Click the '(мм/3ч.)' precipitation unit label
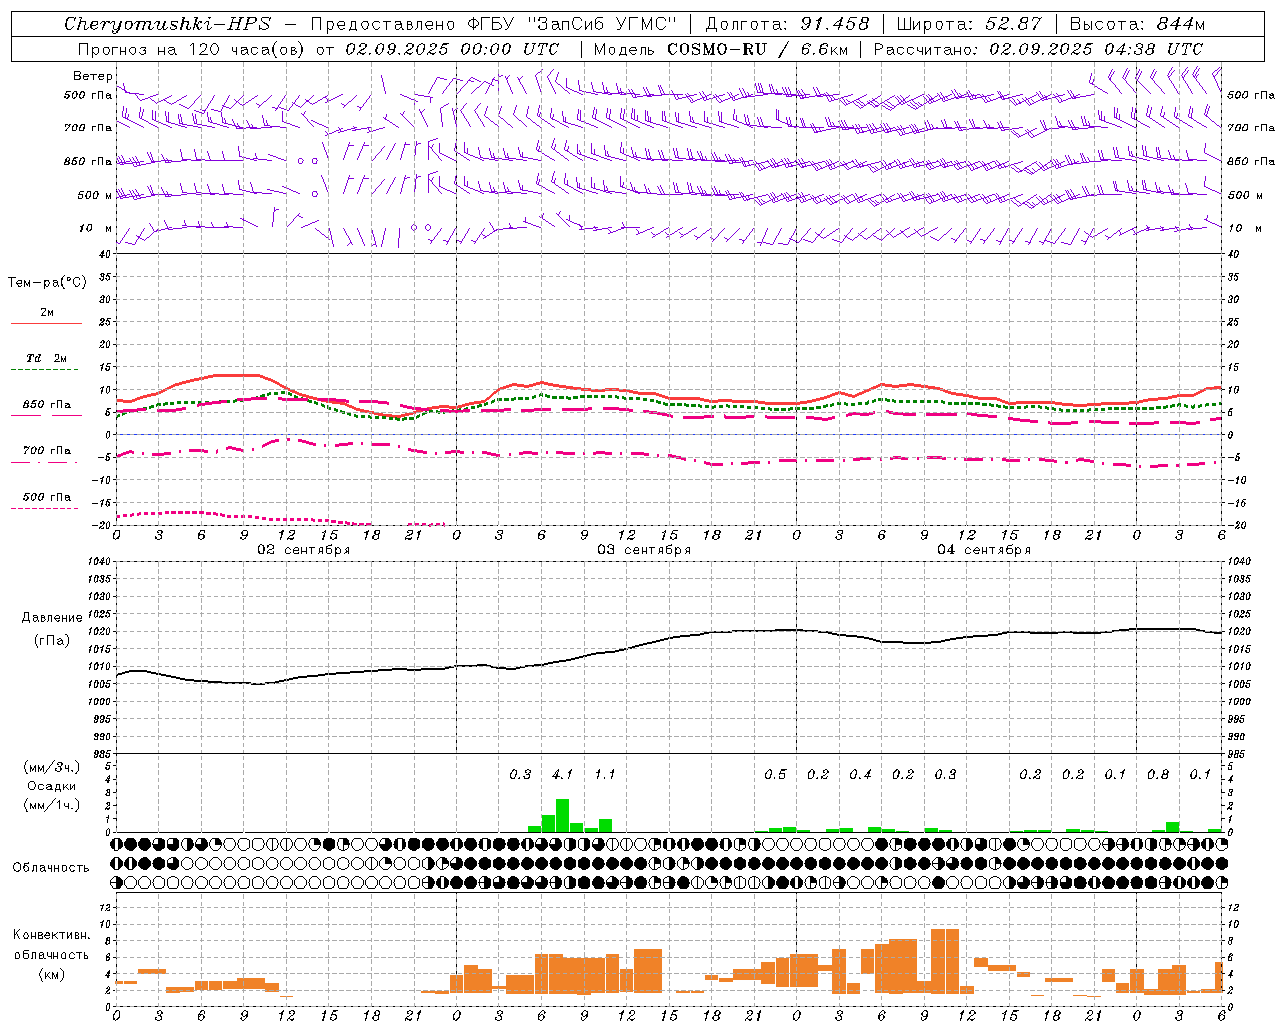 (x=51, y=767)
